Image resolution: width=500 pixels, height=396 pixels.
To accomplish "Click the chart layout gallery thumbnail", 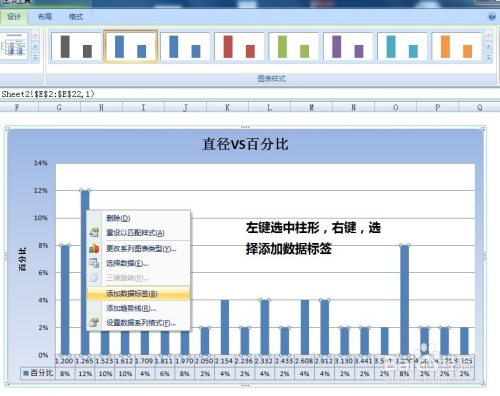I will [x=13, y=47].
